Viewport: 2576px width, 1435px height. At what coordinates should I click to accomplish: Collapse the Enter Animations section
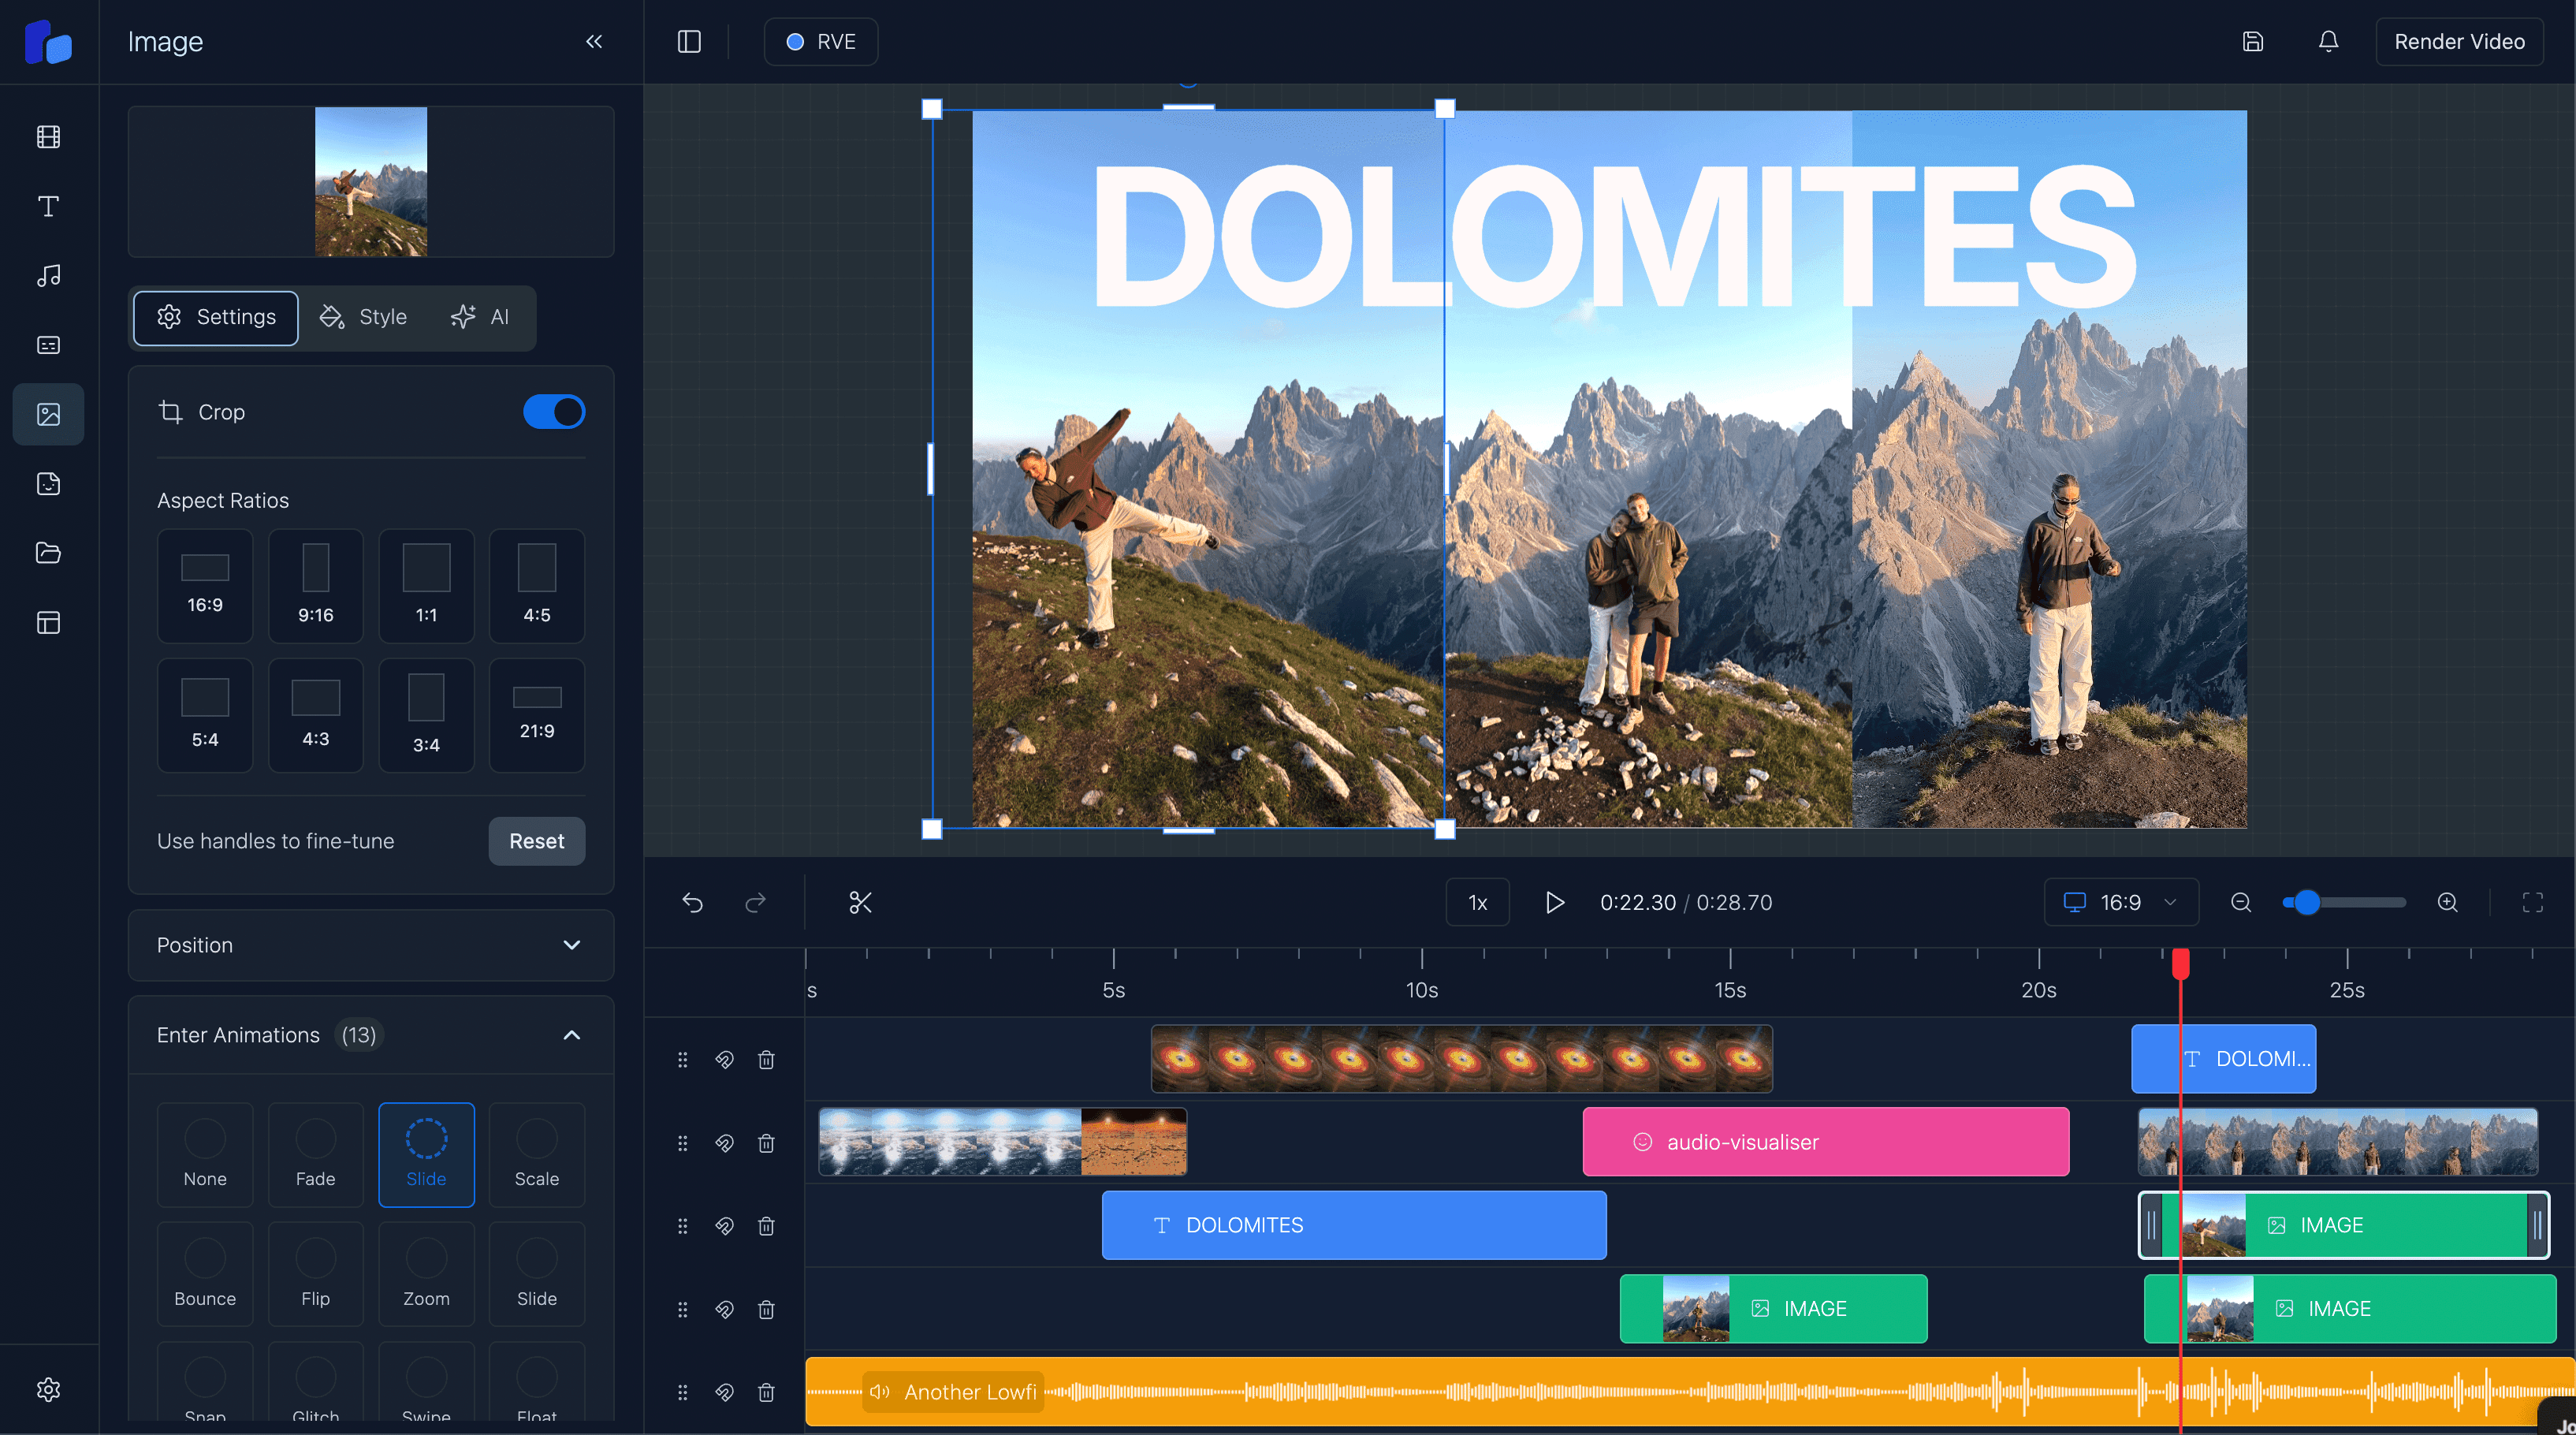click(x=571, y=1034)
